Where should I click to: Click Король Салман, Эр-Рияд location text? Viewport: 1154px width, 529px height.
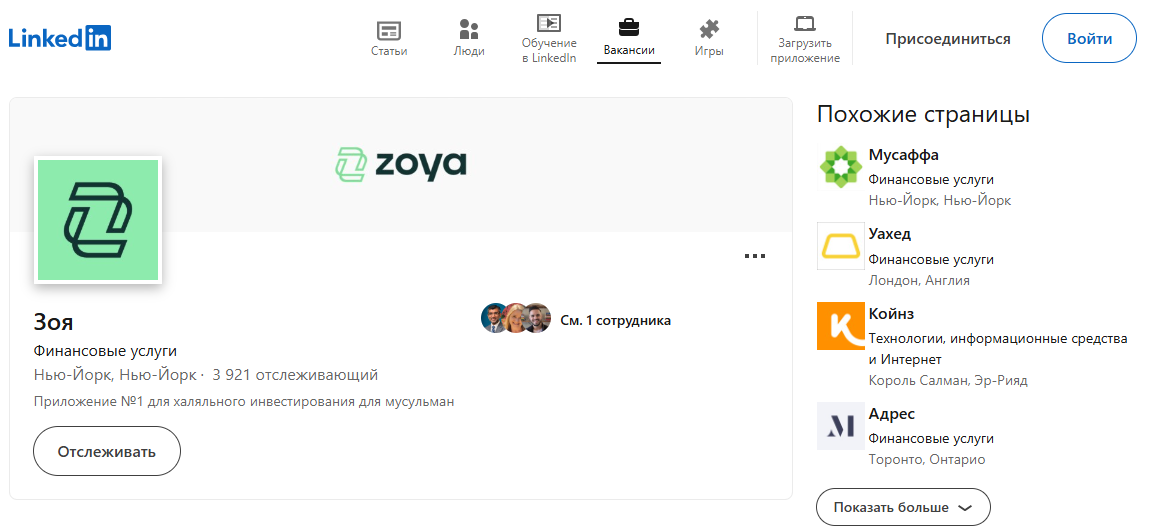coord(948,380)
